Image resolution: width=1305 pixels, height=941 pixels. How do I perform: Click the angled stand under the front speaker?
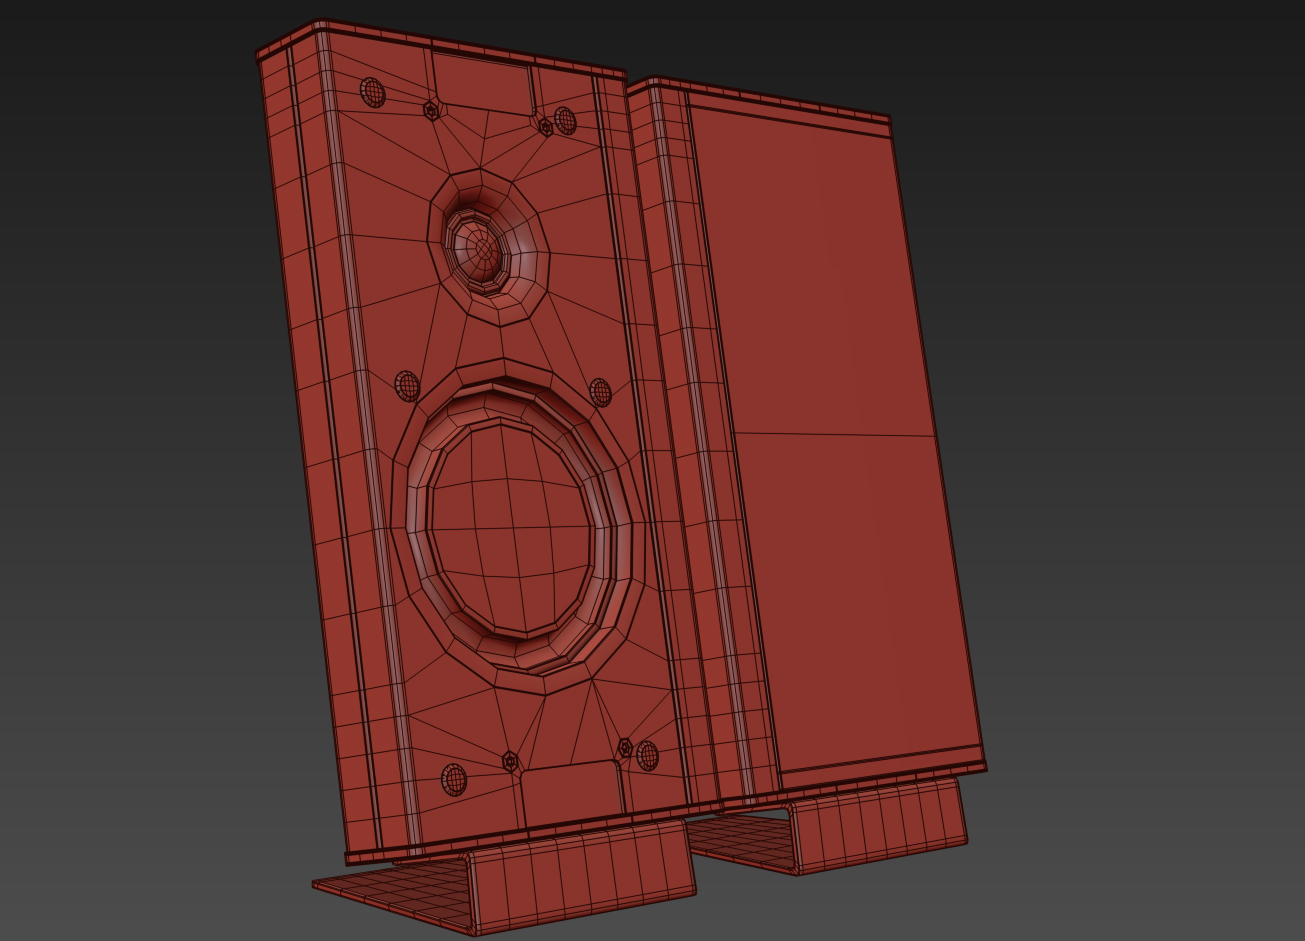(506, 877)
